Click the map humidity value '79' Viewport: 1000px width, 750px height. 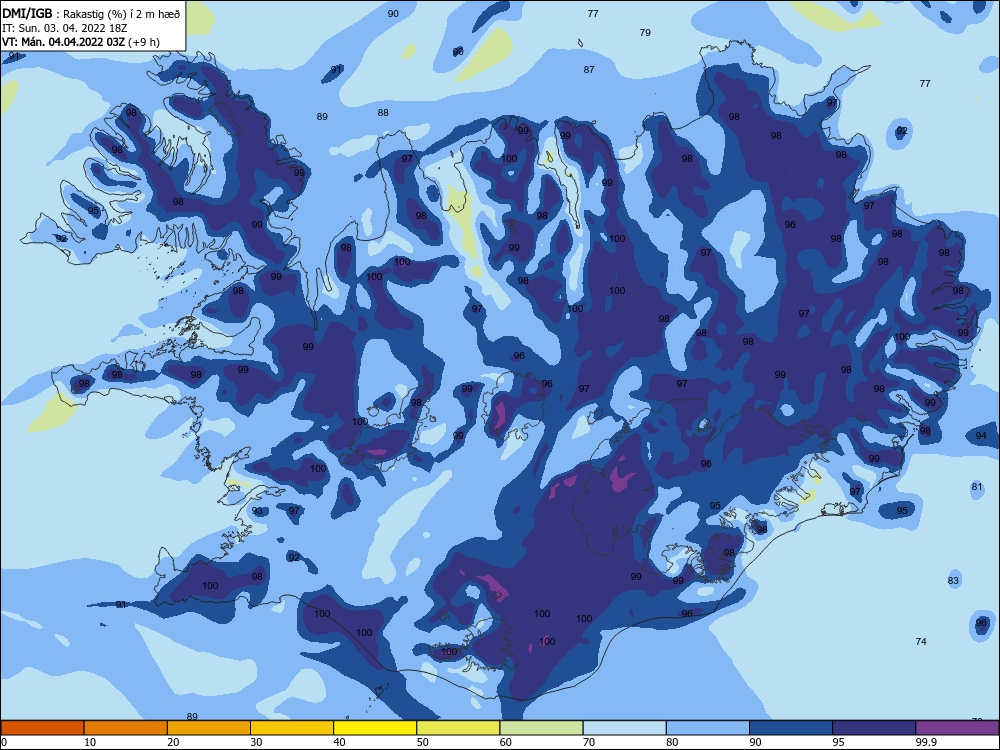click(645, 33)
